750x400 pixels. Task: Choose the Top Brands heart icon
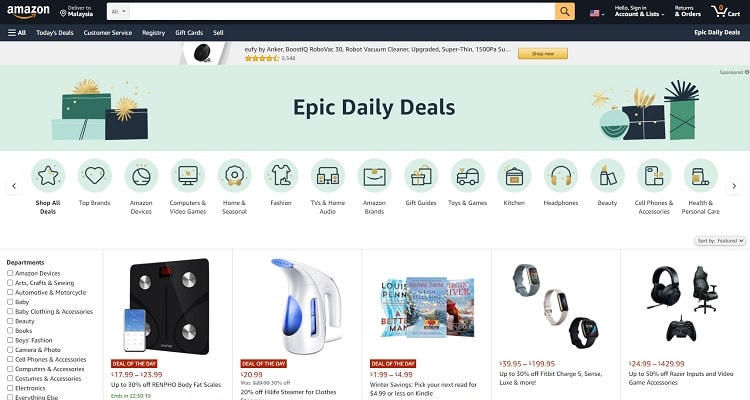95,176
